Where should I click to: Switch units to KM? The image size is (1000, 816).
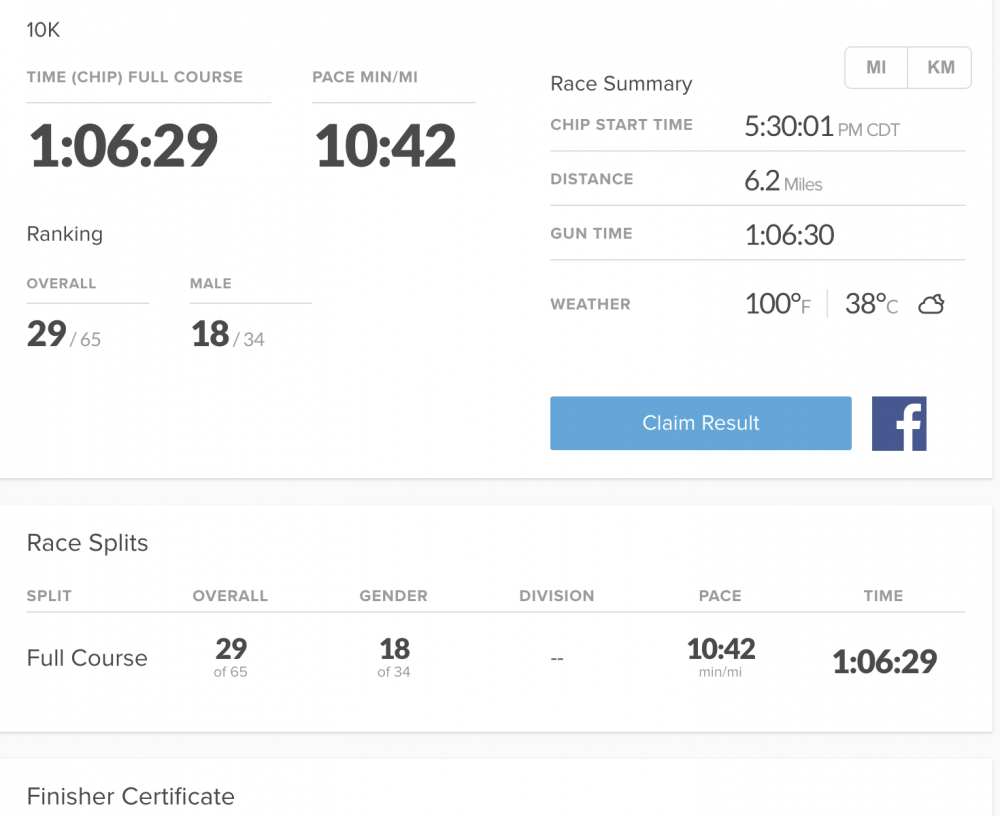pyautogui.click(x=940, y=68)
